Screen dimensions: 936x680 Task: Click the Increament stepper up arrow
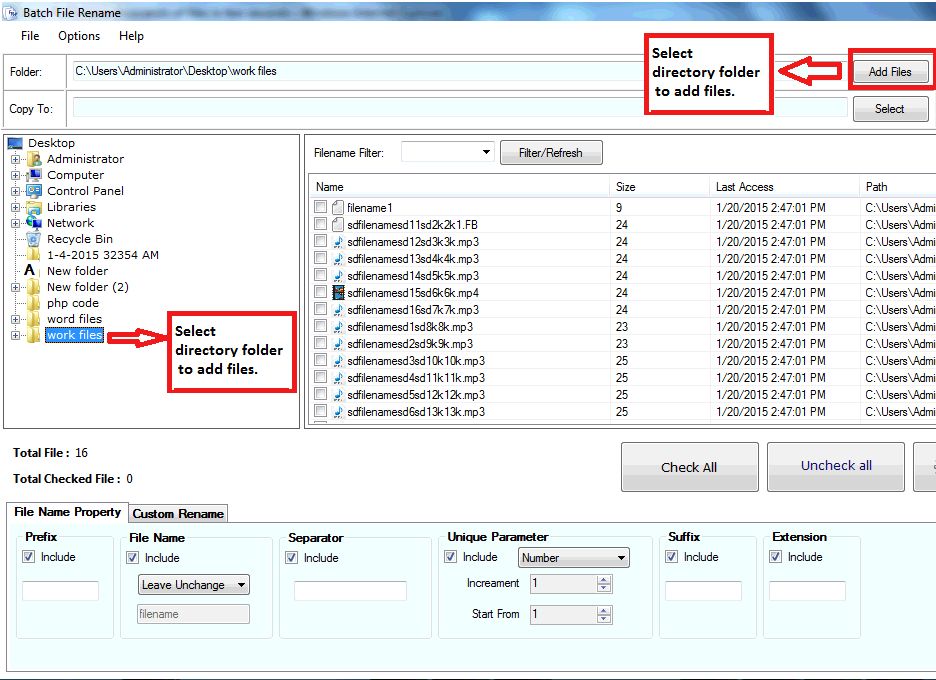(604, 579)
